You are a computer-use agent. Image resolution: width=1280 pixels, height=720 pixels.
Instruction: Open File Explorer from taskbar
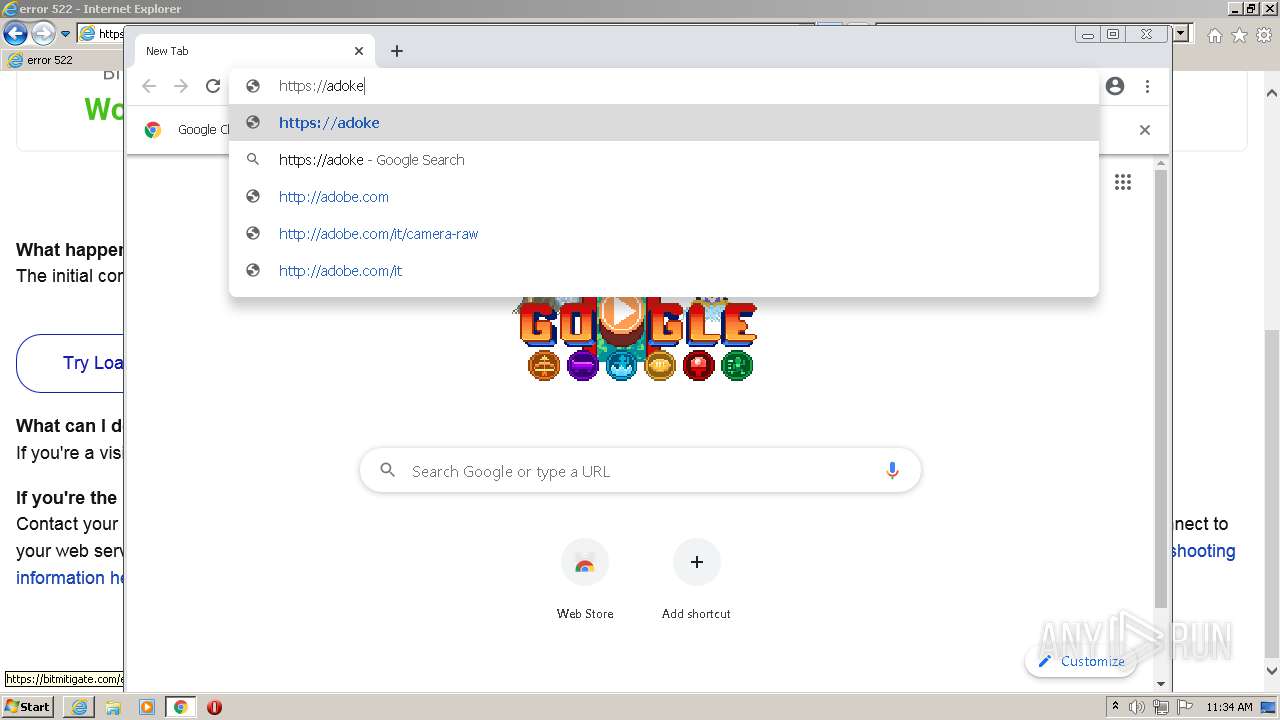113,707
